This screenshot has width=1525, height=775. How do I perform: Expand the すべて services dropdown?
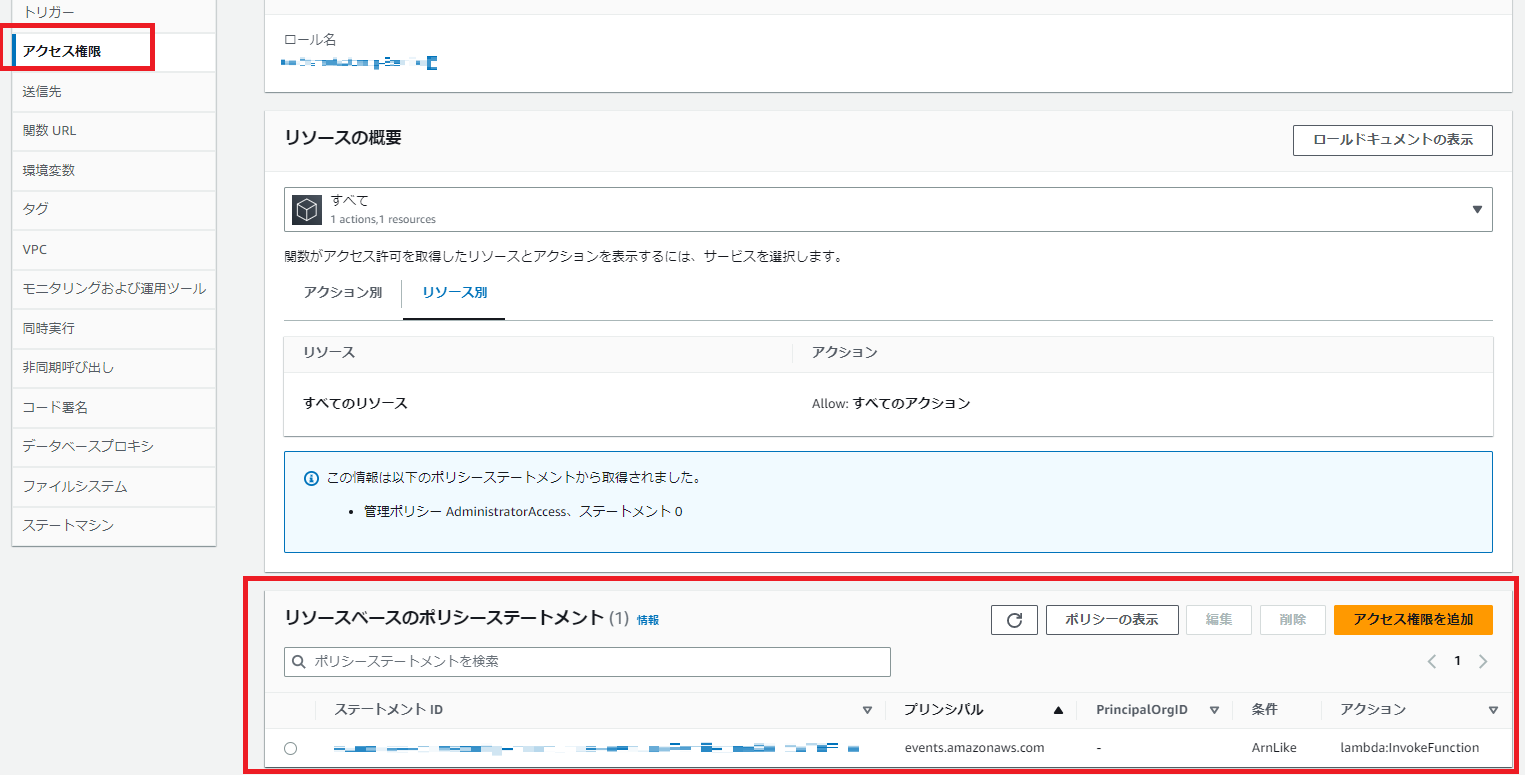1477,208
